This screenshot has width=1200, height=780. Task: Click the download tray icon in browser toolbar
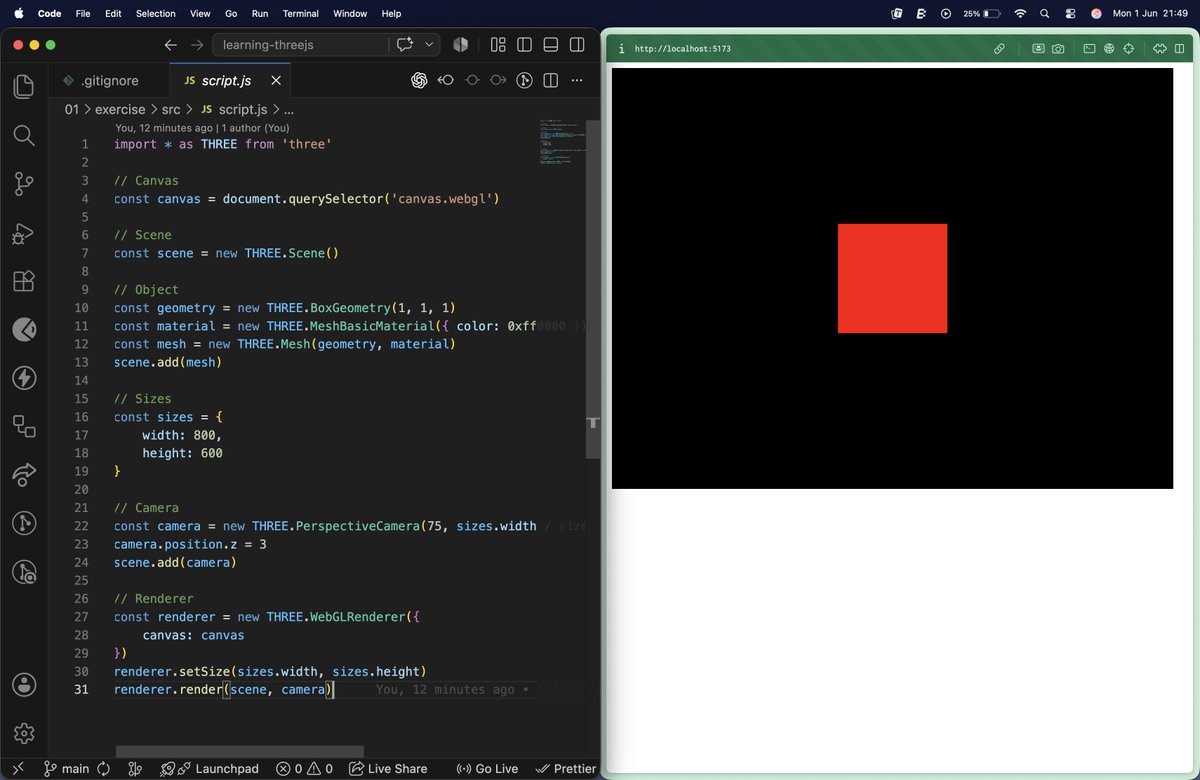click(x=1038, y=48)
